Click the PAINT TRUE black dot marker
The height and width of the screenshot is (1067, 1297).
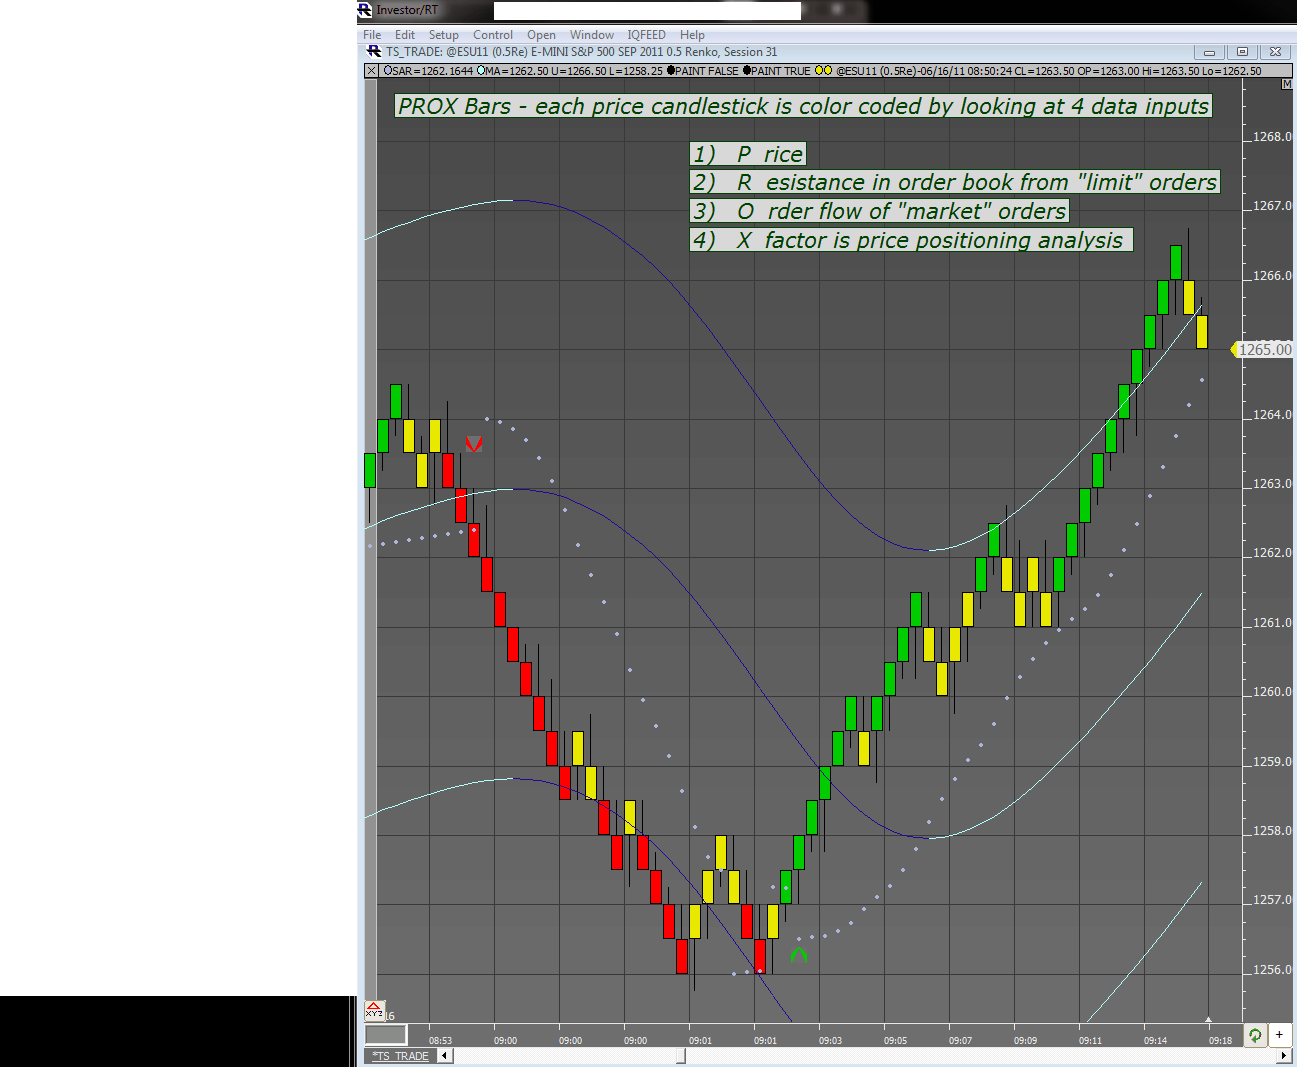pyautogui.click(x=747, y=71)
